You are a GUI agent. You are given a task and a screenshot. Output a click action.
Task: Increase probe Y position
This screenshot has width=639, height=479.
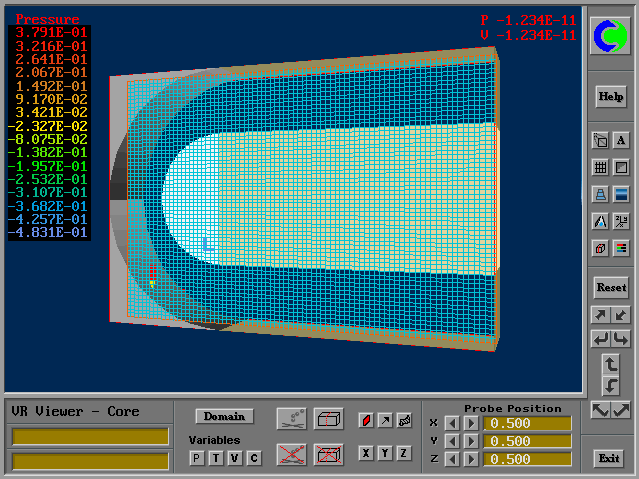point(472,441)
